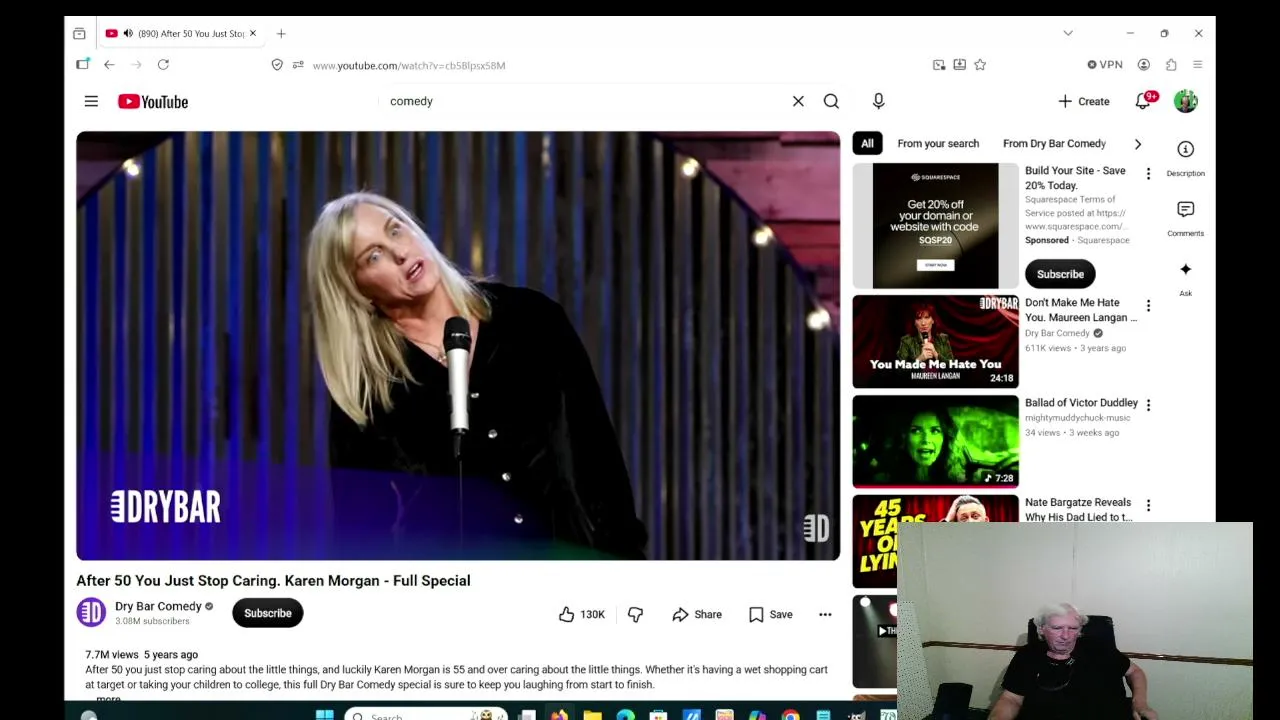Open options for Nate Bargatze video
This screenshot has width=1280, height=720.
pos(1148,506)
